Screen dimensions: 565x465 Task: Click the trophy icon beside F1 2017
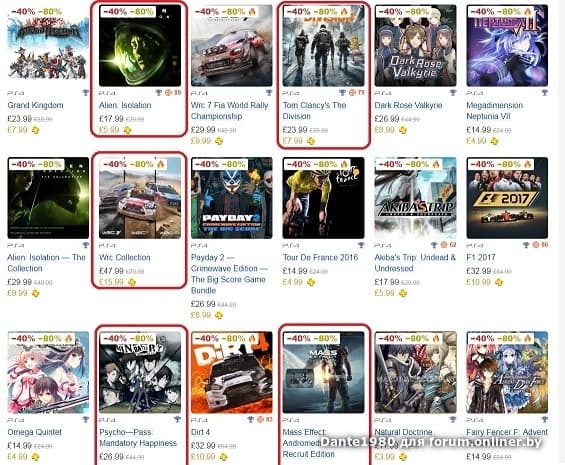pos(526,245)
